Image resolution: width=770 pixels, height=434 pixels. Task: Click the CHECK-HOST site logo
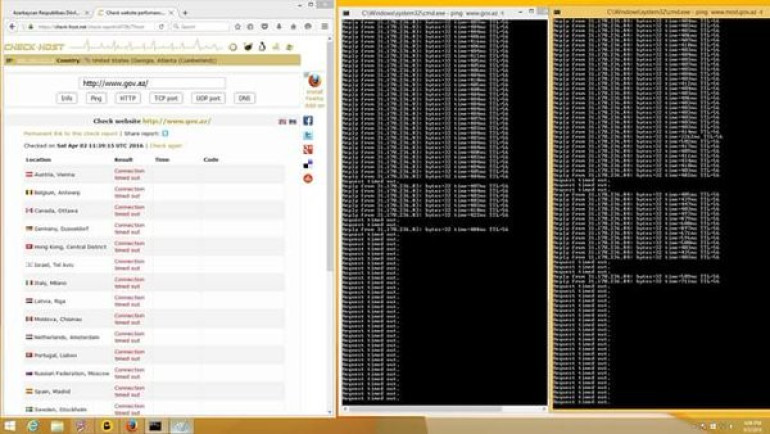(34, 47)
